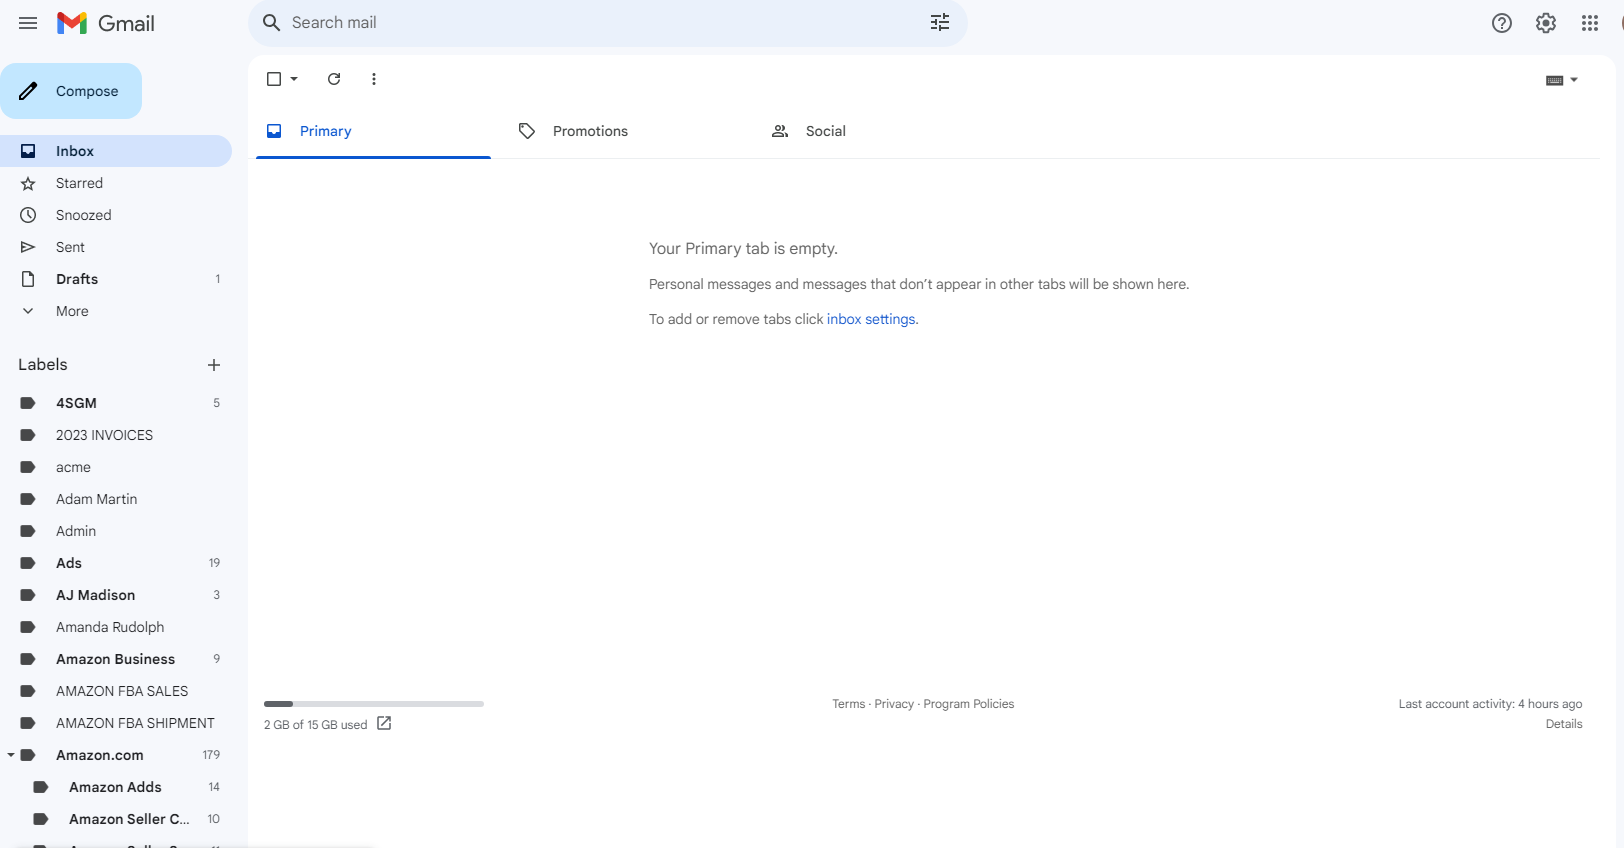Open the Amanda Rudolph label

[x=116, y=627]
